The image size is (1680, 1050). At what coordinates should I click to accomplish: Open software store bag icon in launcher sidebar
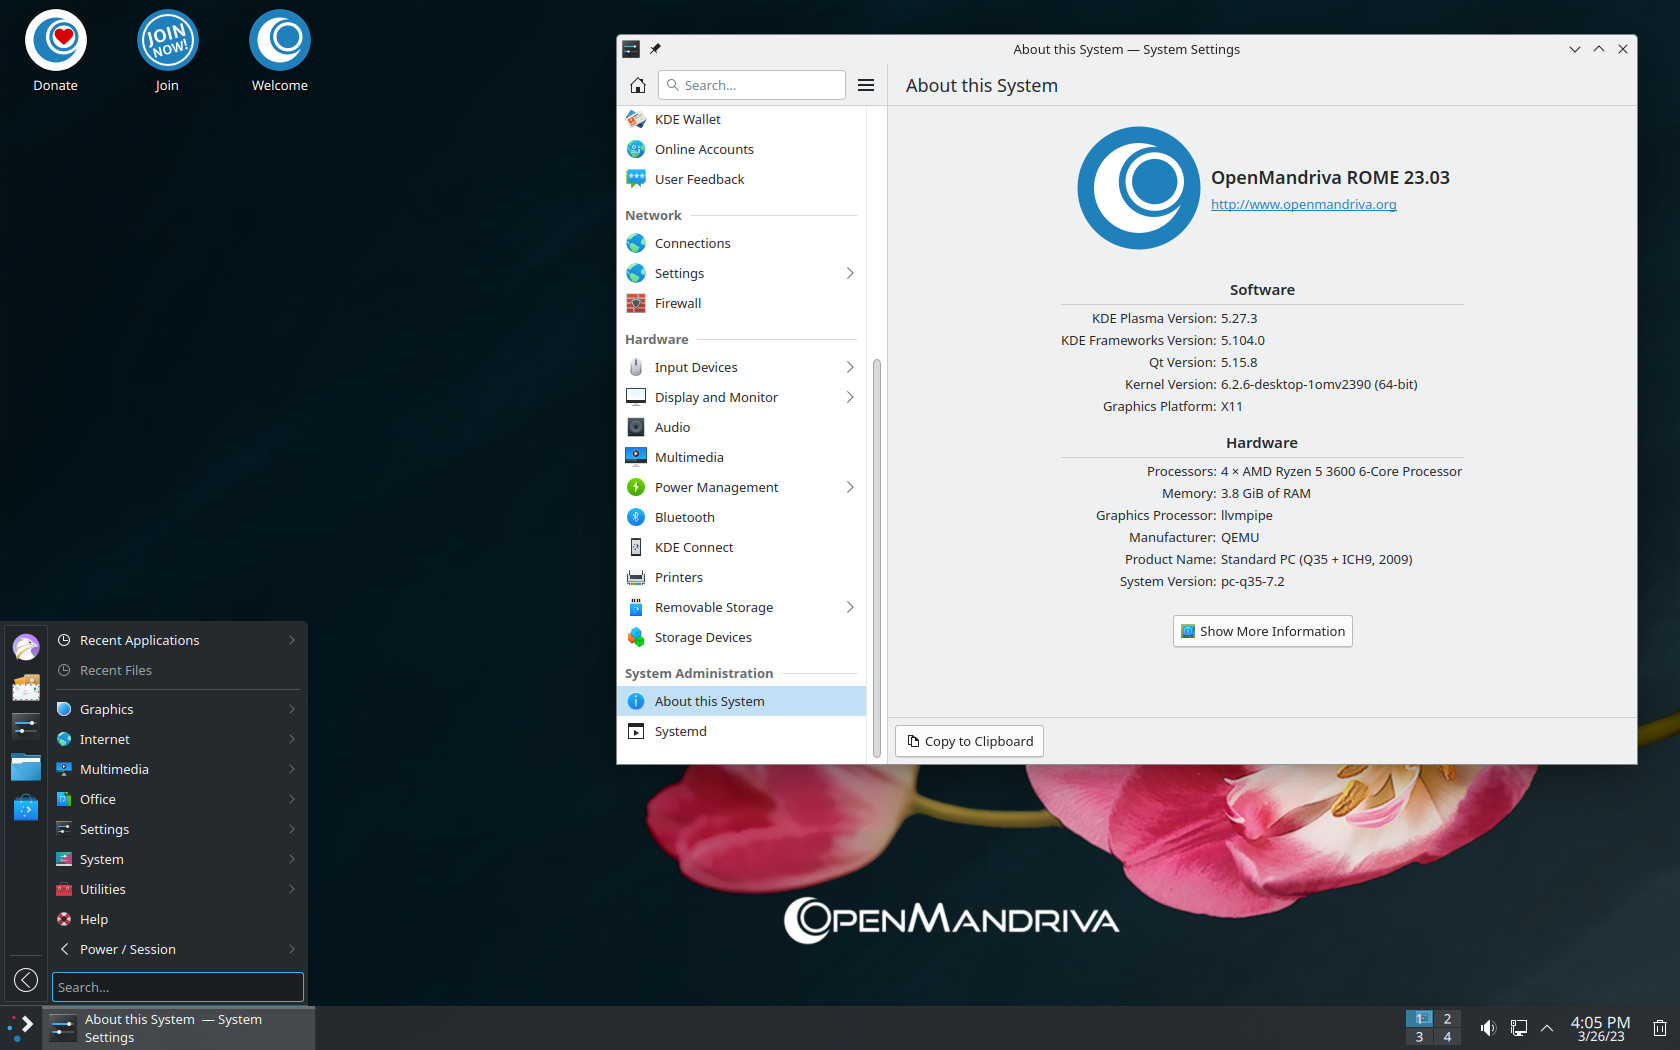26,807
